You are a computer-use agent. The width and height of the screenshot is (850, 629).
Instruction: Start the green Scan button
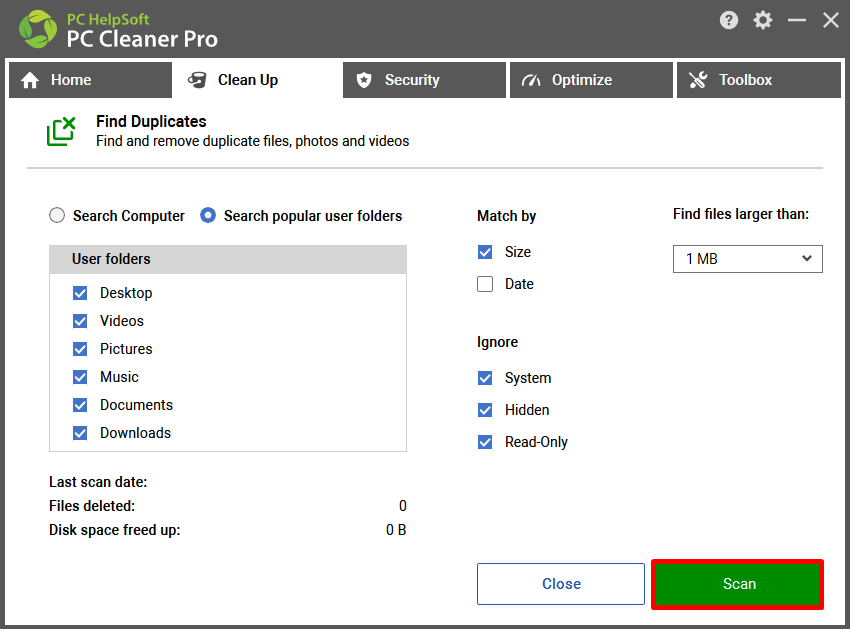pyautogui.click(x=738, y=584)
